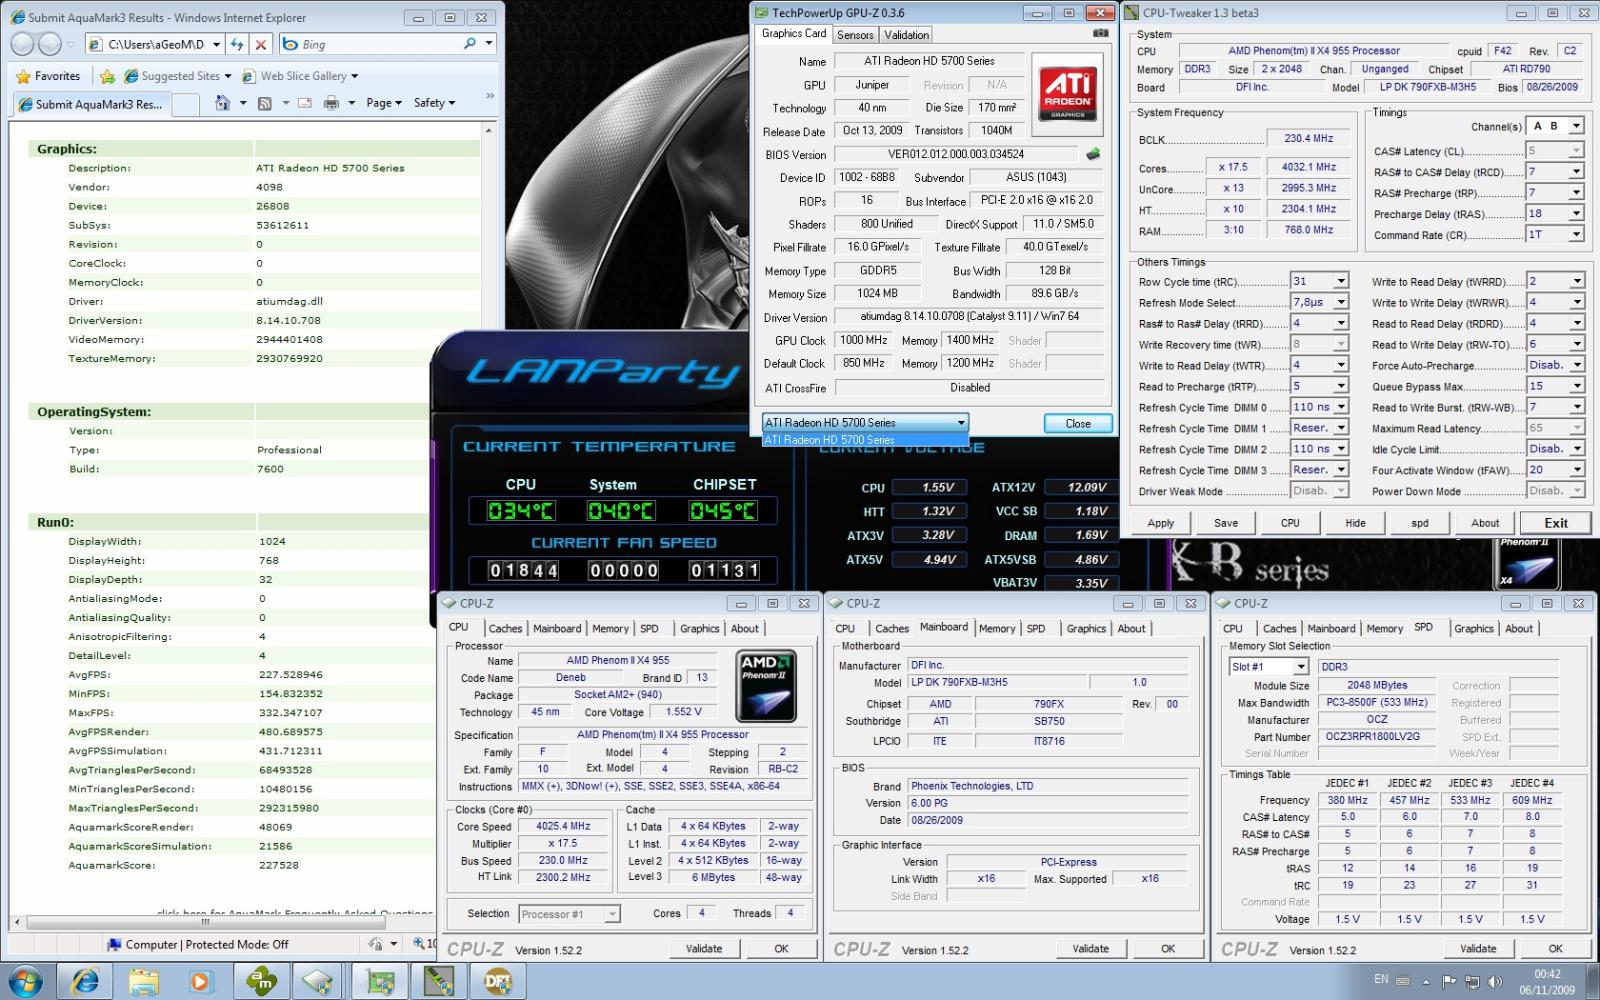The image size is (1600, 1000).
Task: Click the Add to Favorites Bar star icon
Action: click(x=107, y=76)
